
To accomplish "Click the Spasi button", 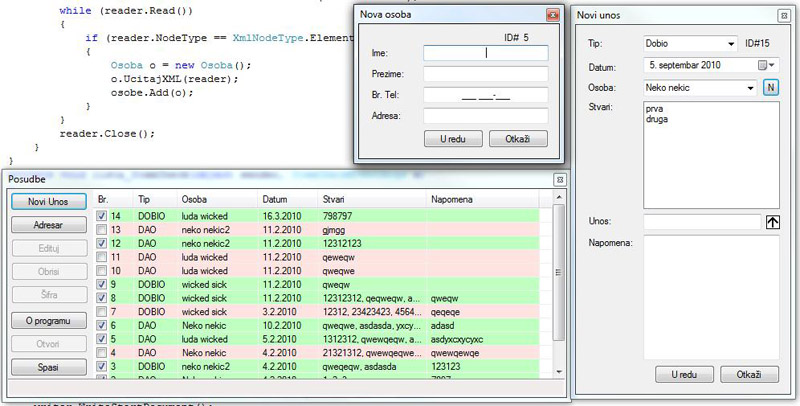I will click(x=48, y=367).
